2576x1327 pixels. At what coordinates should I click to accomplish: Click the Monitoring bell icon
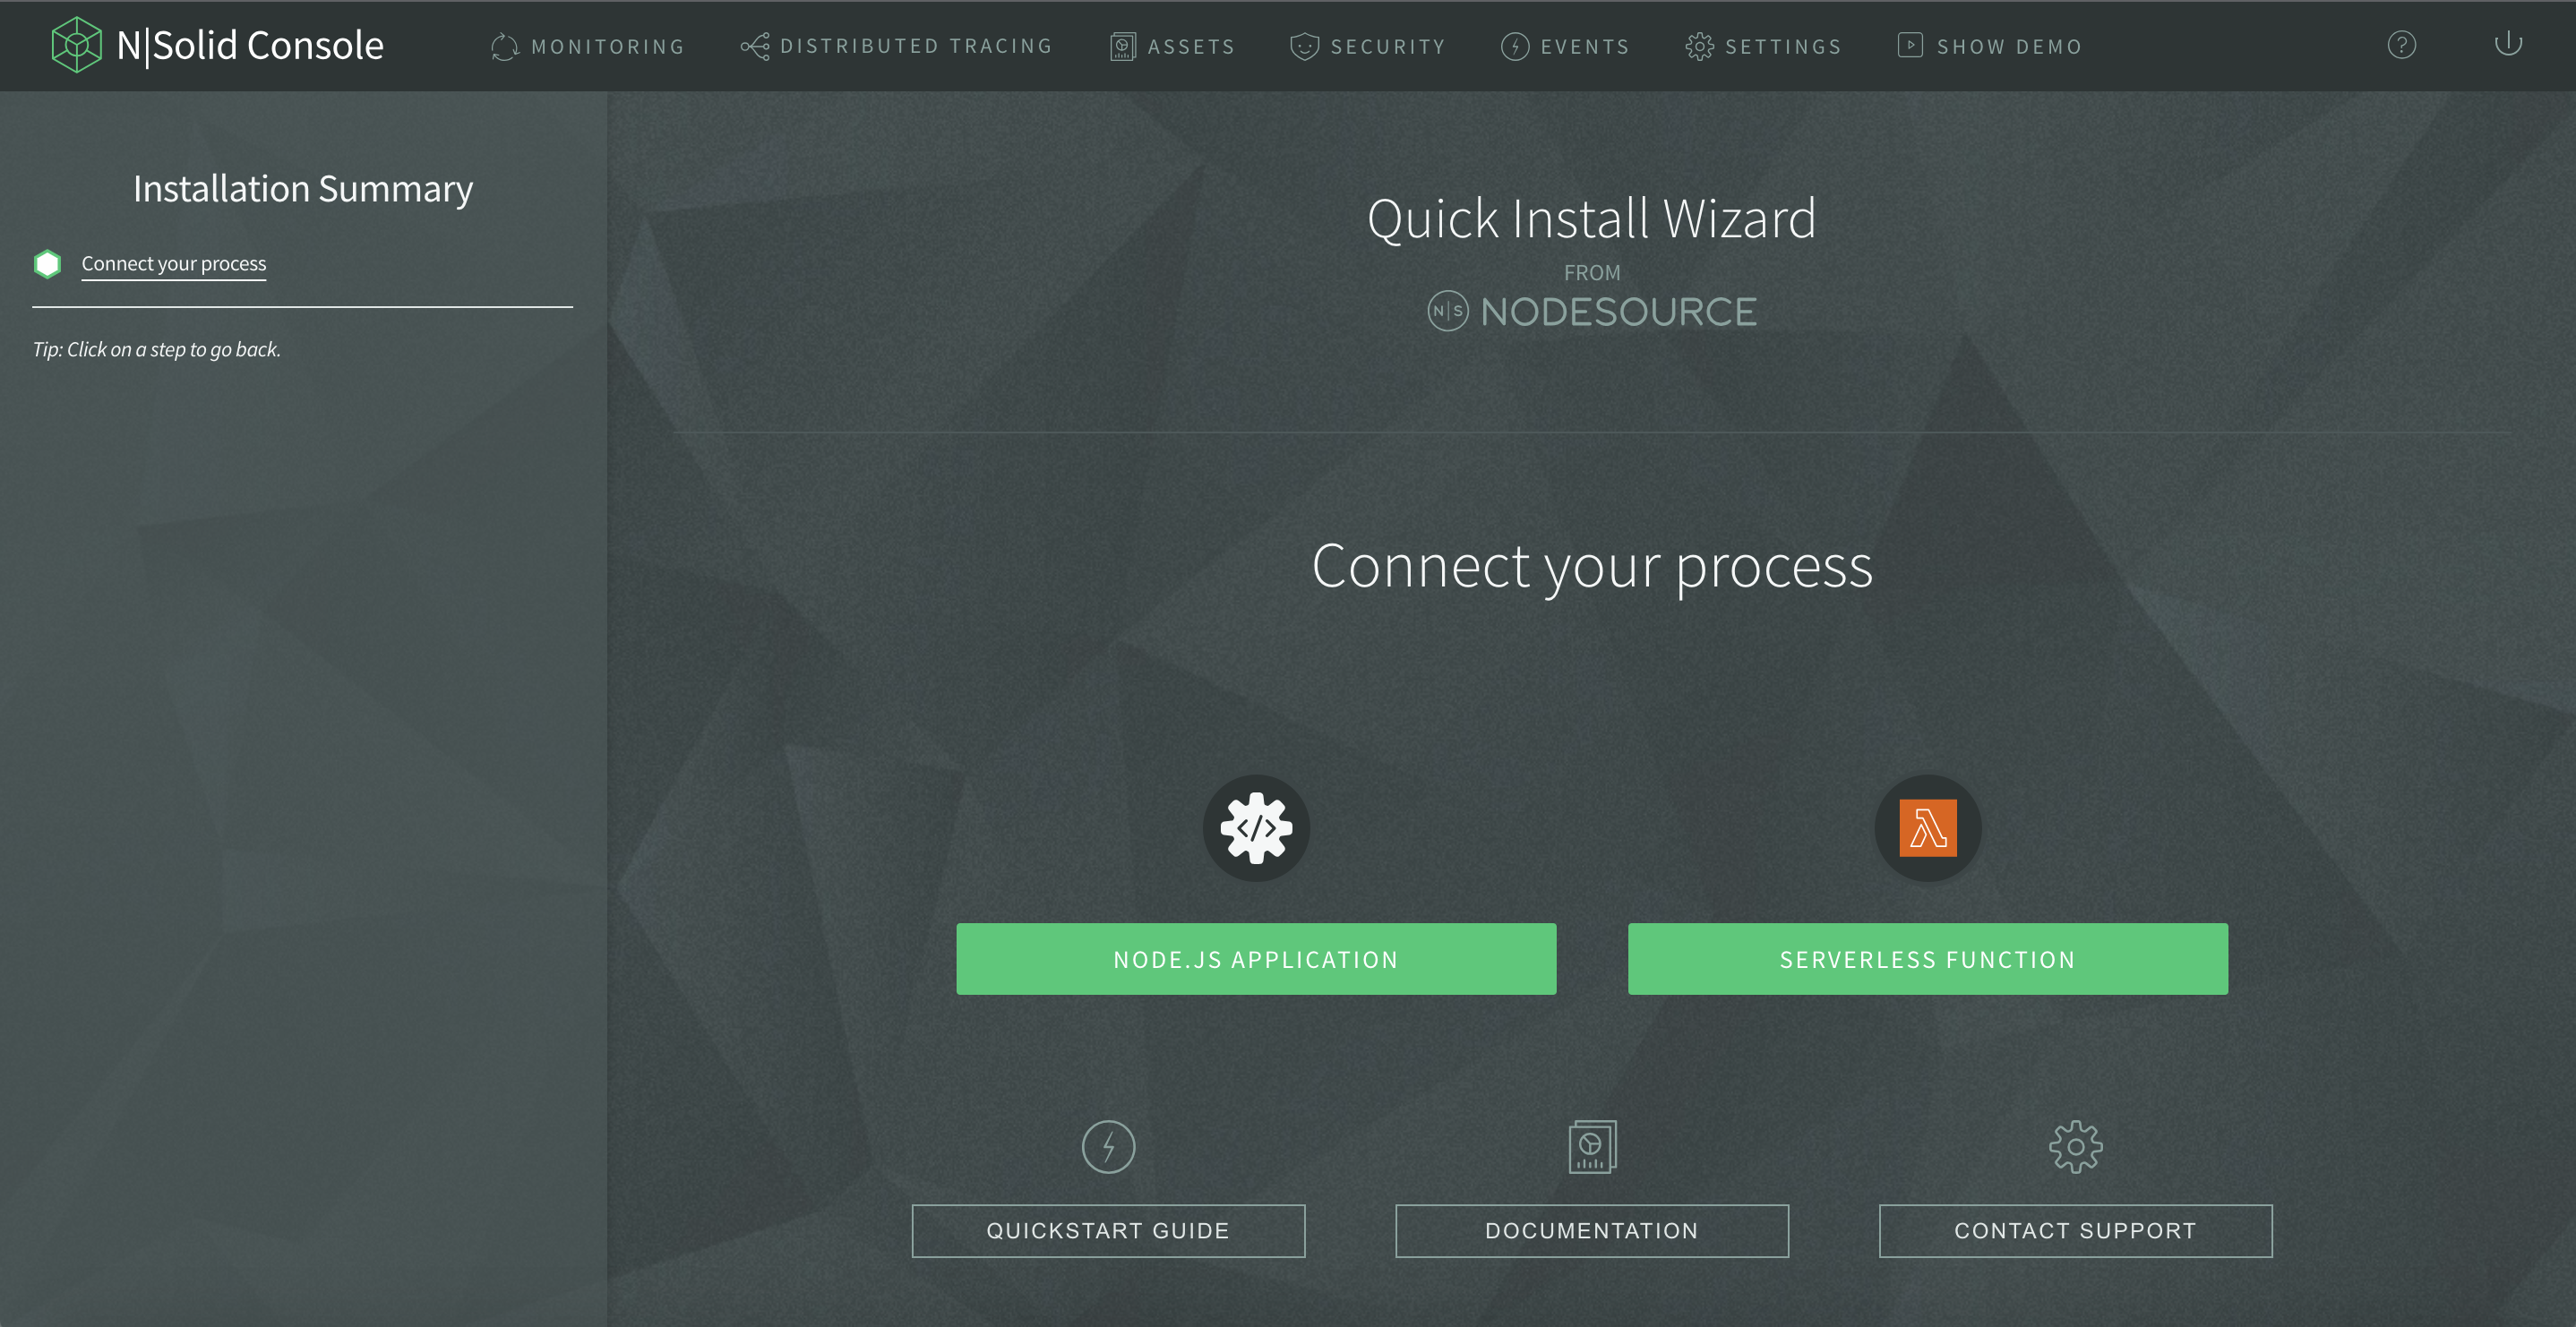point(504,46)
